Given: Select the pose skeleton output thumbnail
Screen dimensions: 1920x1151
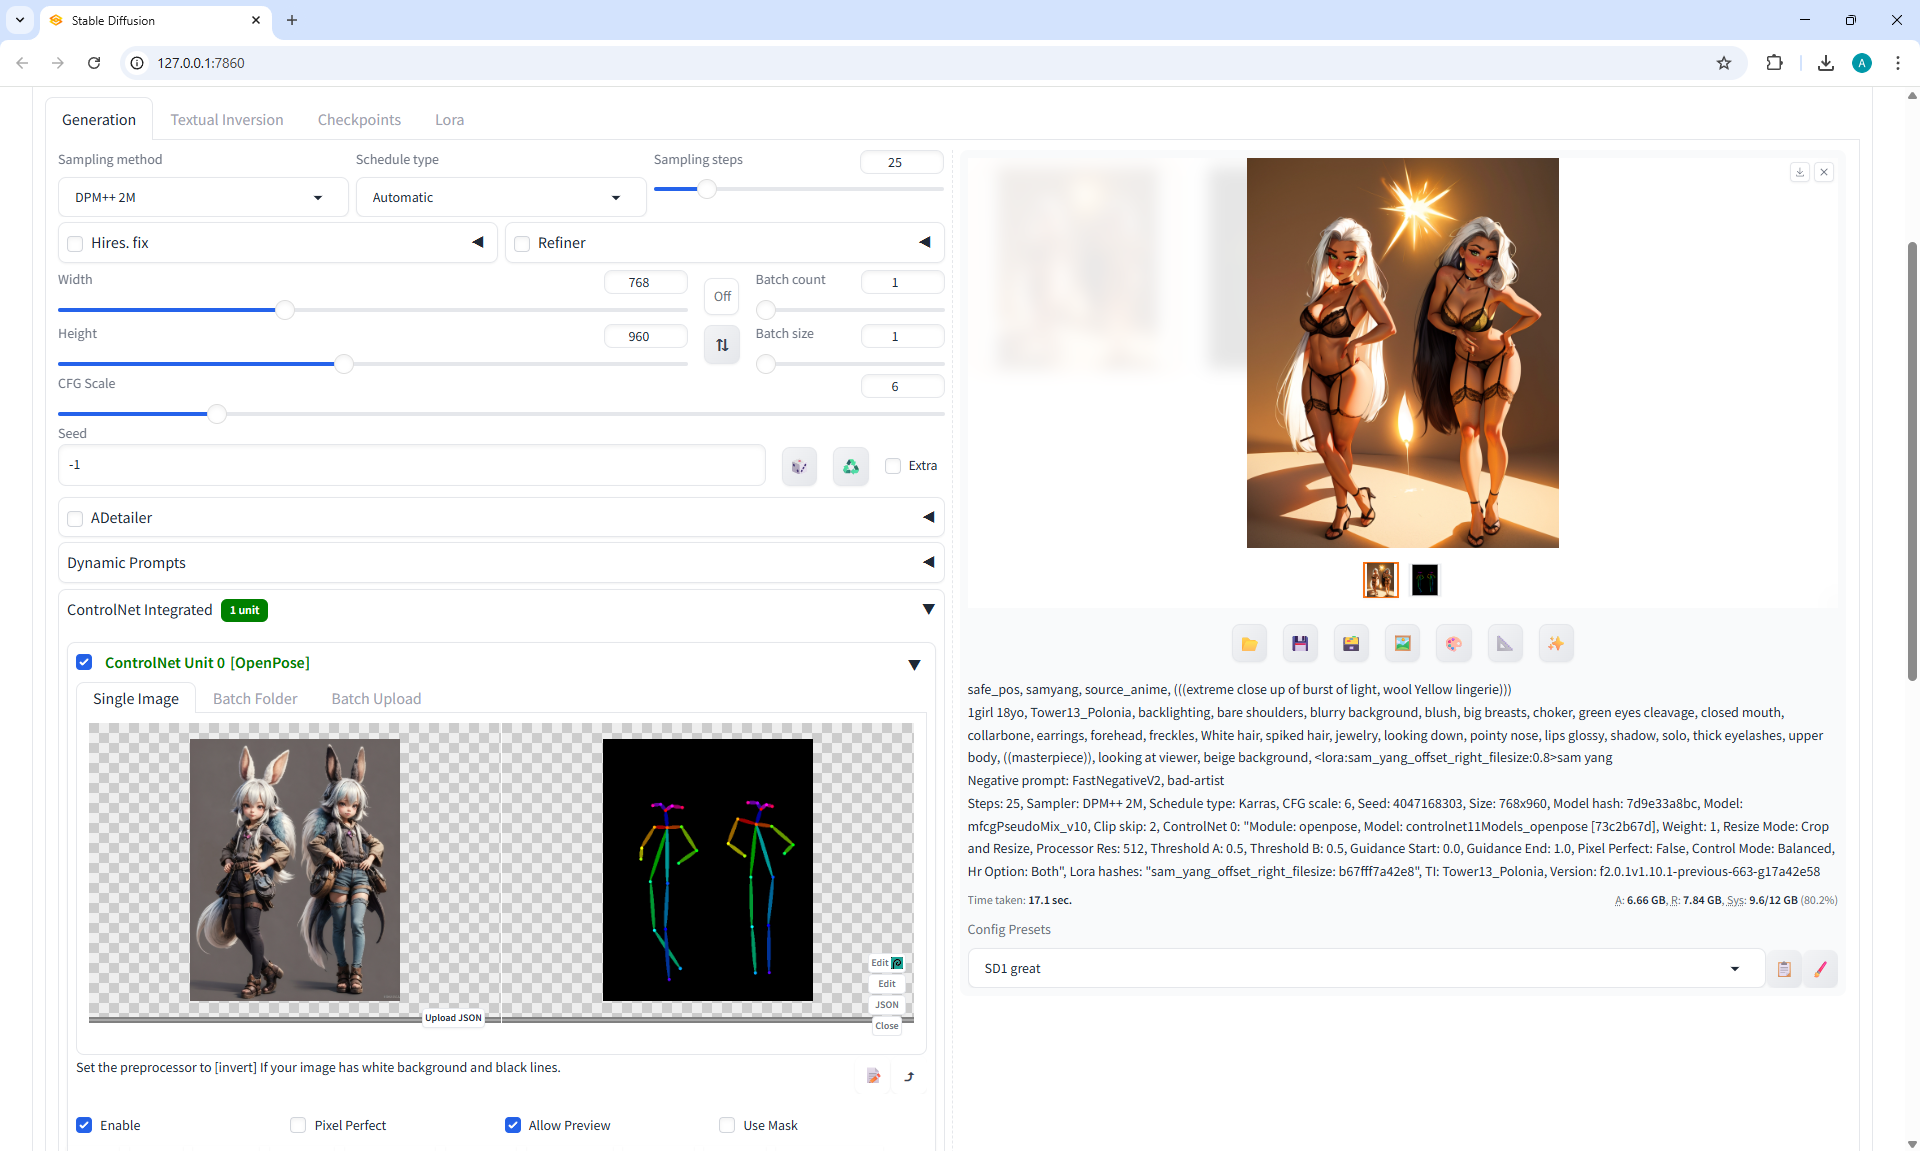Looking at the screenshot, I should [1424, 580].
